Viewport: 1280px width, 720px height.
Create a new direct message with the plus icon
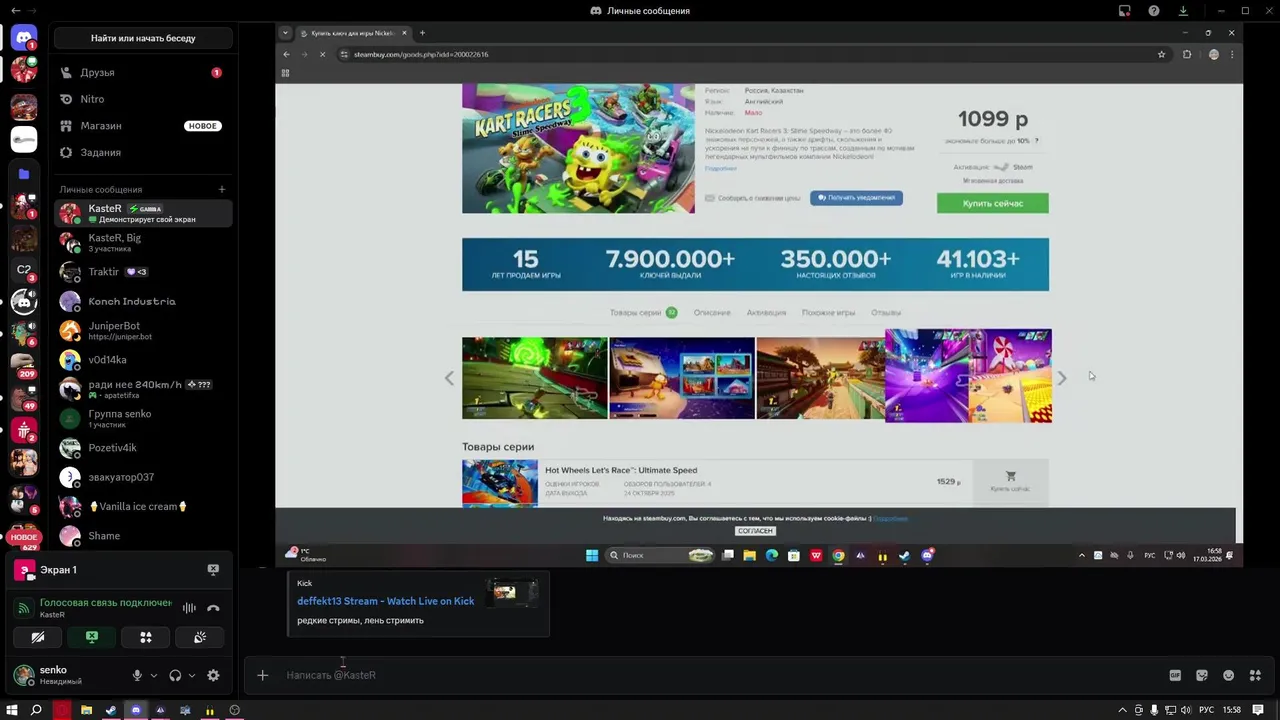pos(222,189)
